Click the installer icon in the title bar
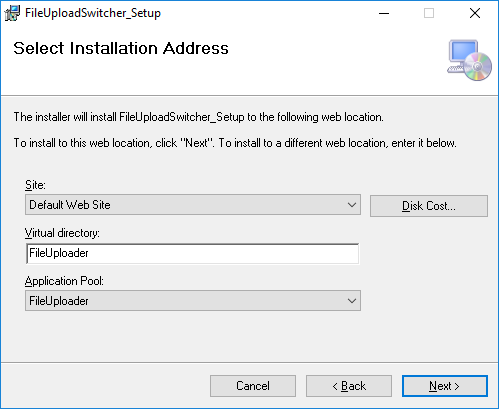 coord(12,13)
